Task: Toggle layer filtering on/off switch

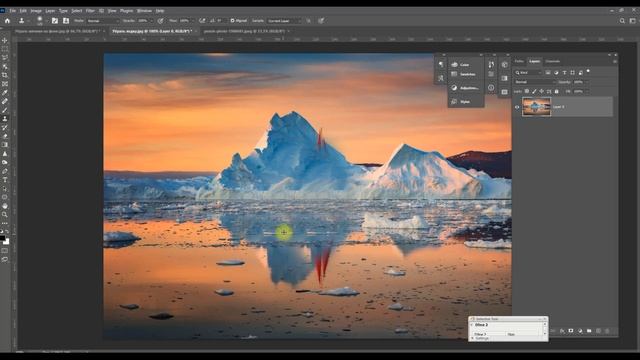Action: (588, 71)
